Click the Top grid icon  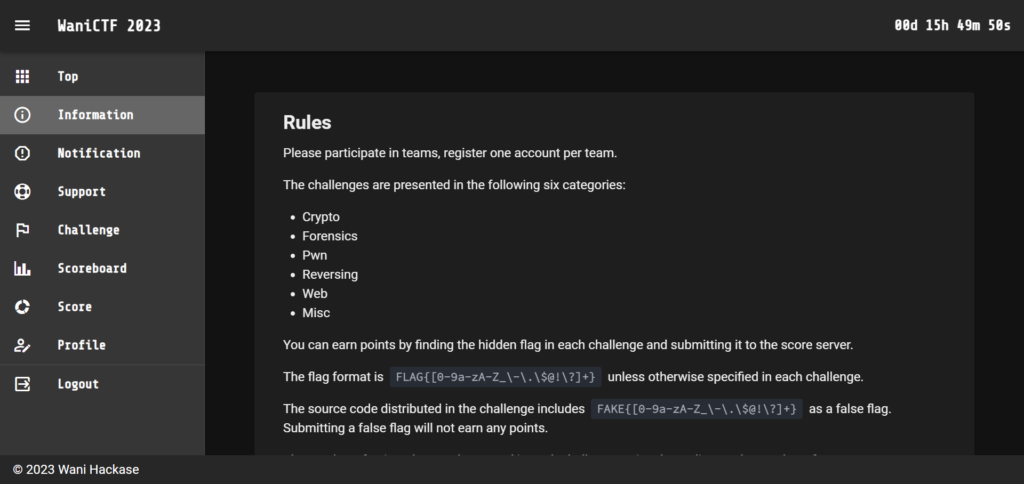coord(22,76)
